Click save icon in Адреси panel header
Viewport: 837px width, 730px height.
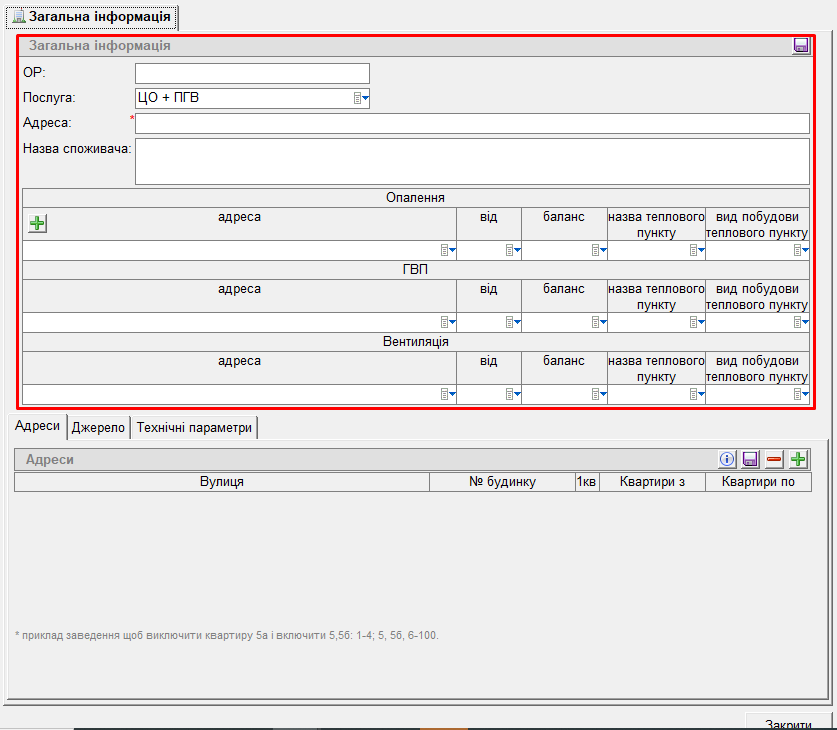[750, 459]
